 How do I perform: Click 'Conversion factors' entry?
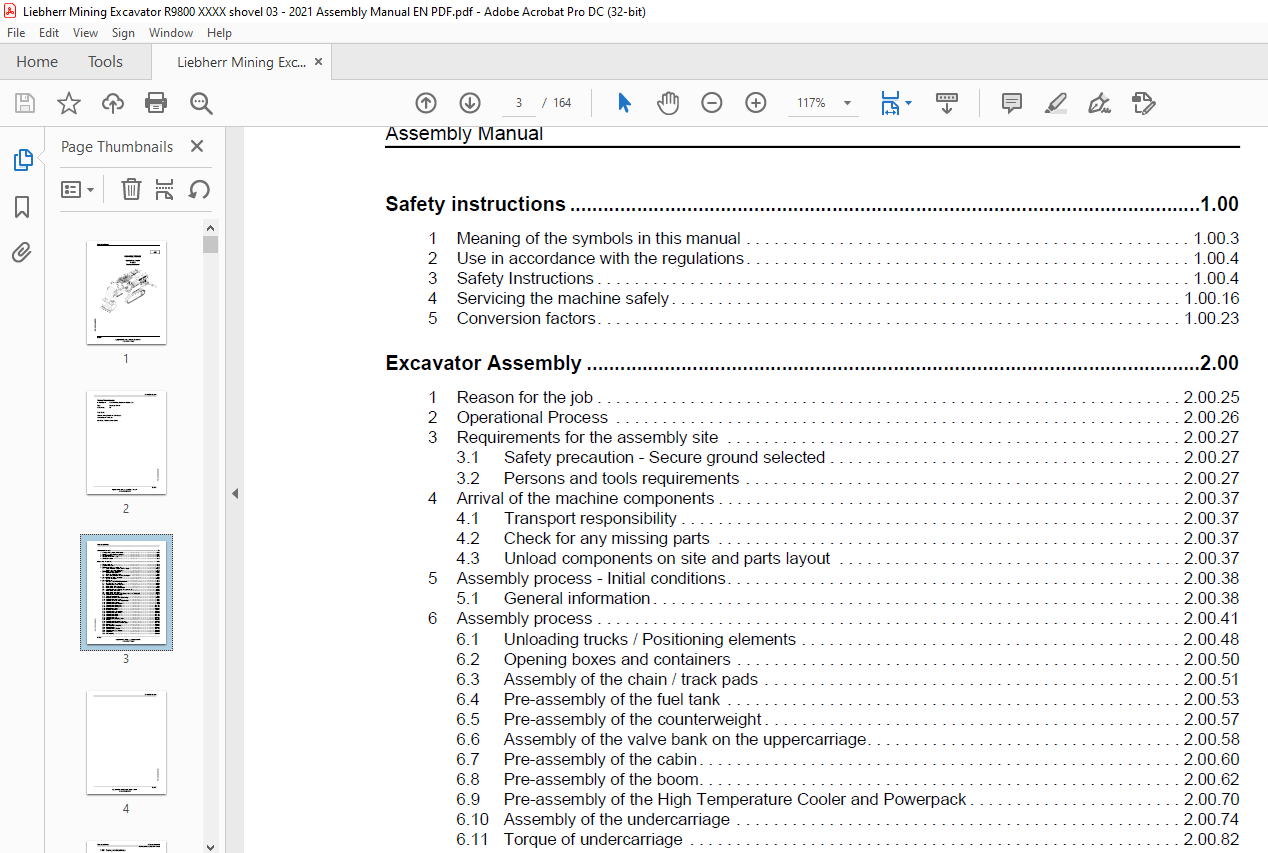click(526, 318)
